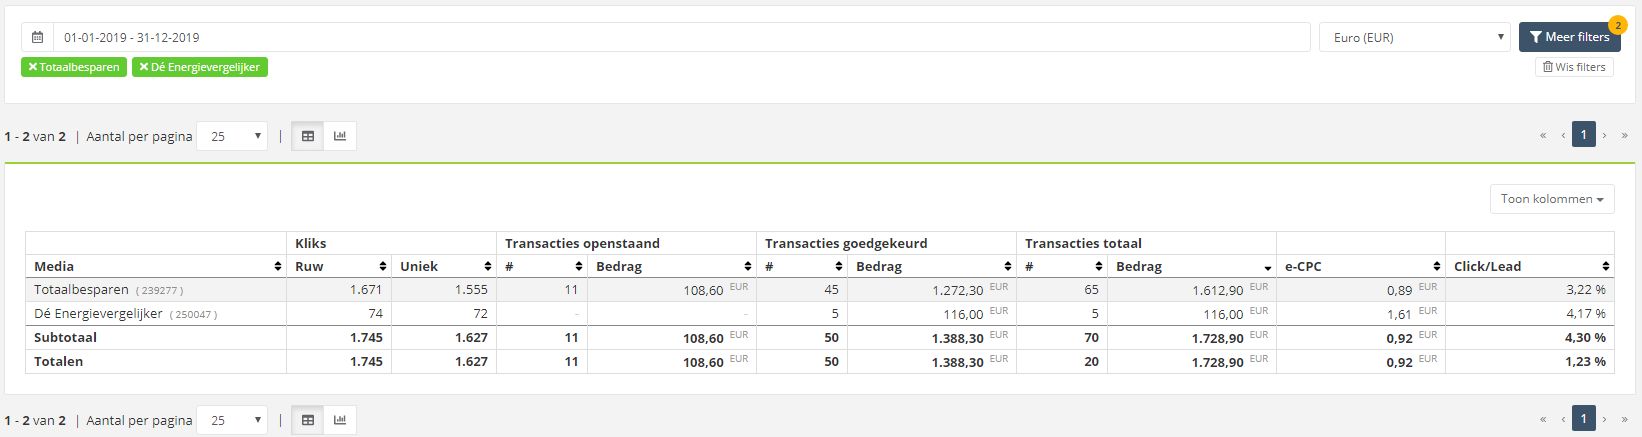Go to first page using top double-arrow
The image size is (1642, 437).
click(x=1543, y=135)
